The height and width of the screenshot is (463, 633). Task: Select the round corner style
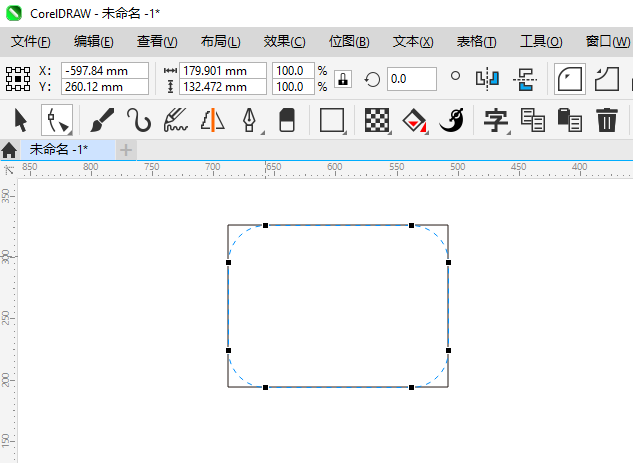pos(570,79)
